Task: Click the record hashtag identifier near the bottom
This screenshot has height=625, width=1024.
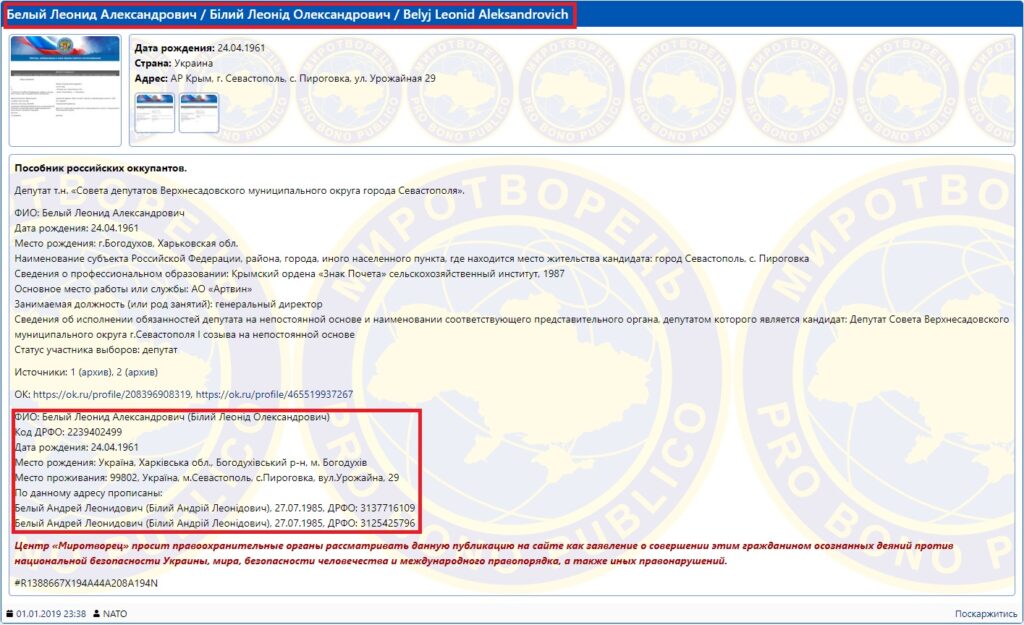Action: point(72,583)
